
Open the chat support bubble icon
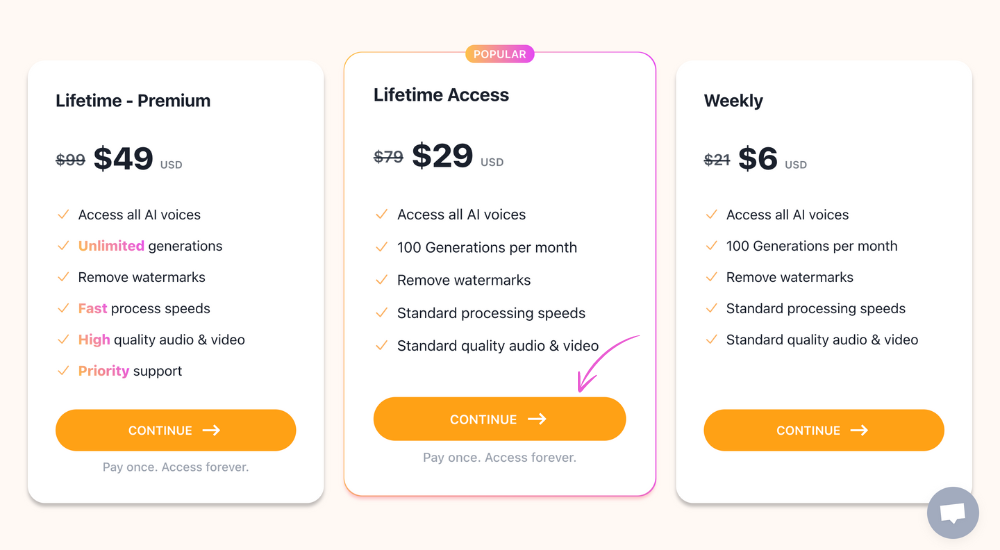pyautogui.click(x=953, y=512)
